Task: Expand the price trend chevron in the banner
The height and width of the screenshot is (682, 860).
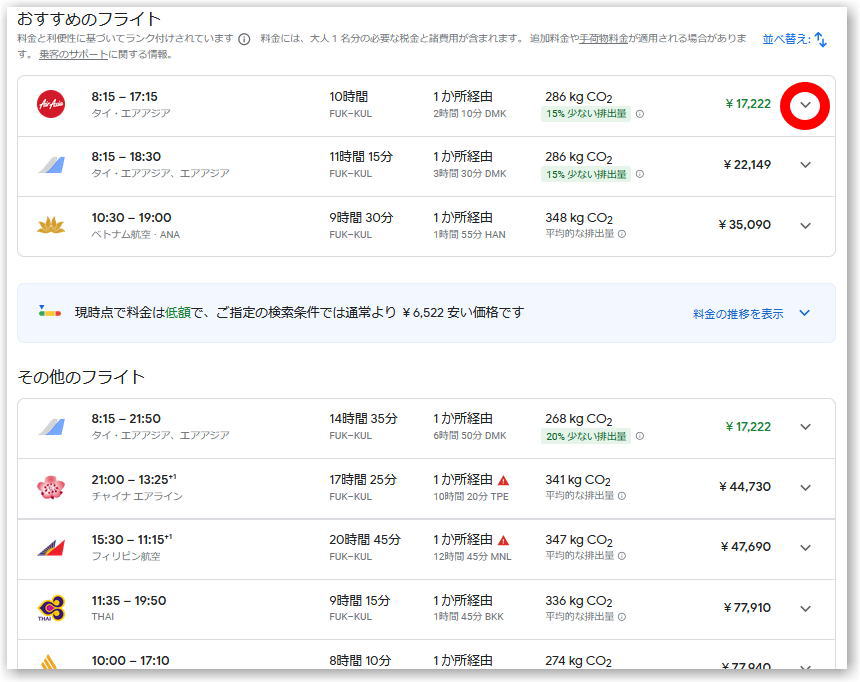Action: tap(805, 313)
